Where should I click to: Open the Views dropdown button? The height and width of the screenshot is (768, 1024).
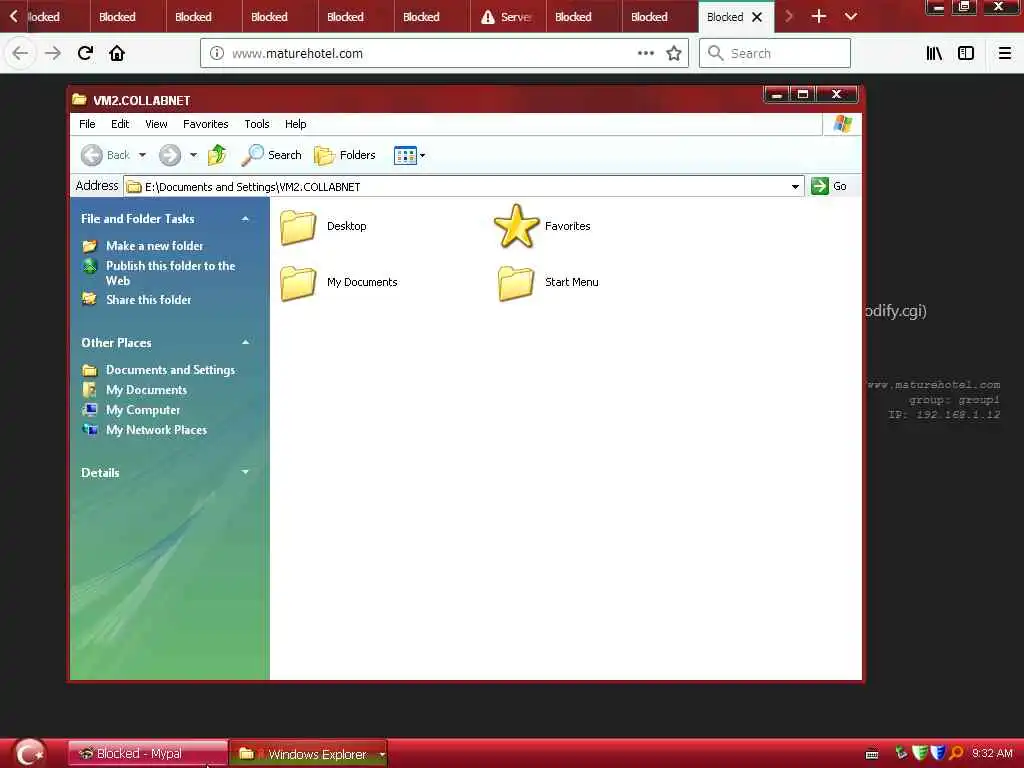click(409, 155)
